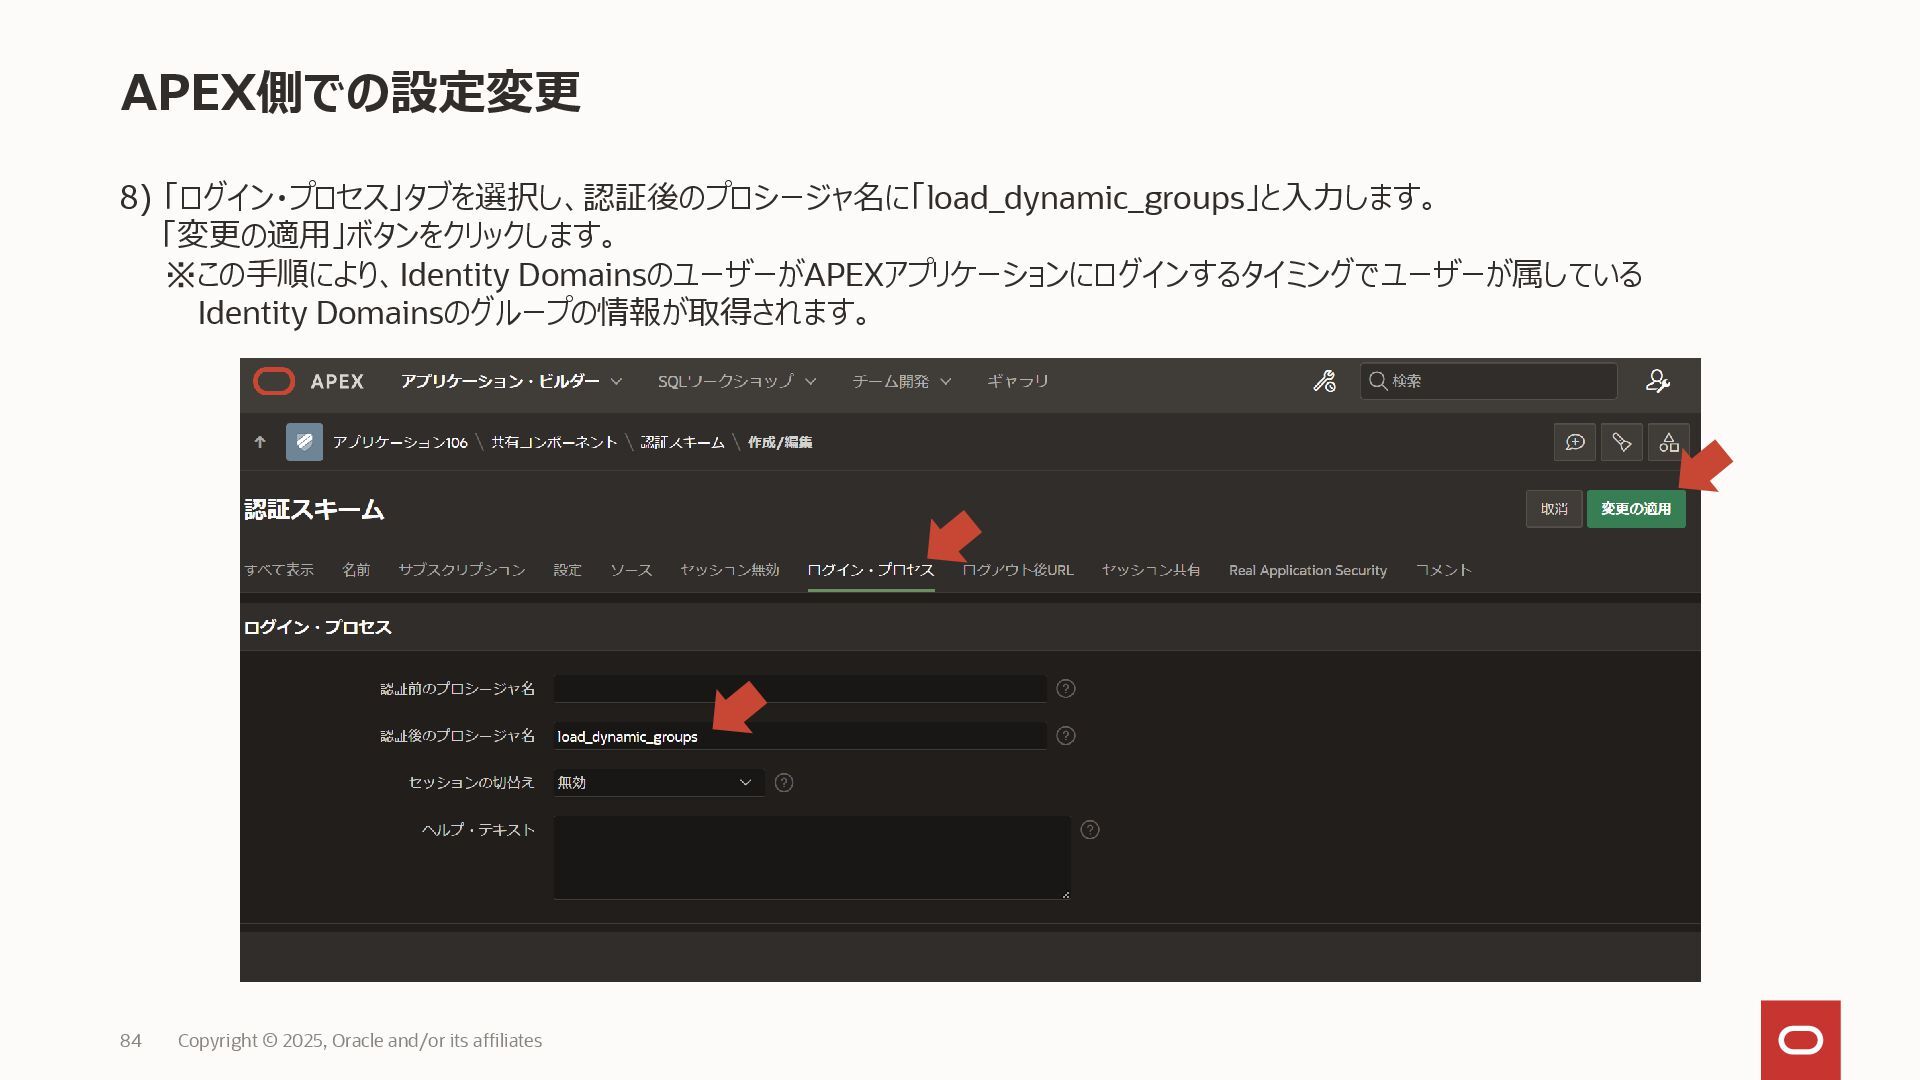
Task: Click the Oracle APEX logo
Action: coord(308,381)
